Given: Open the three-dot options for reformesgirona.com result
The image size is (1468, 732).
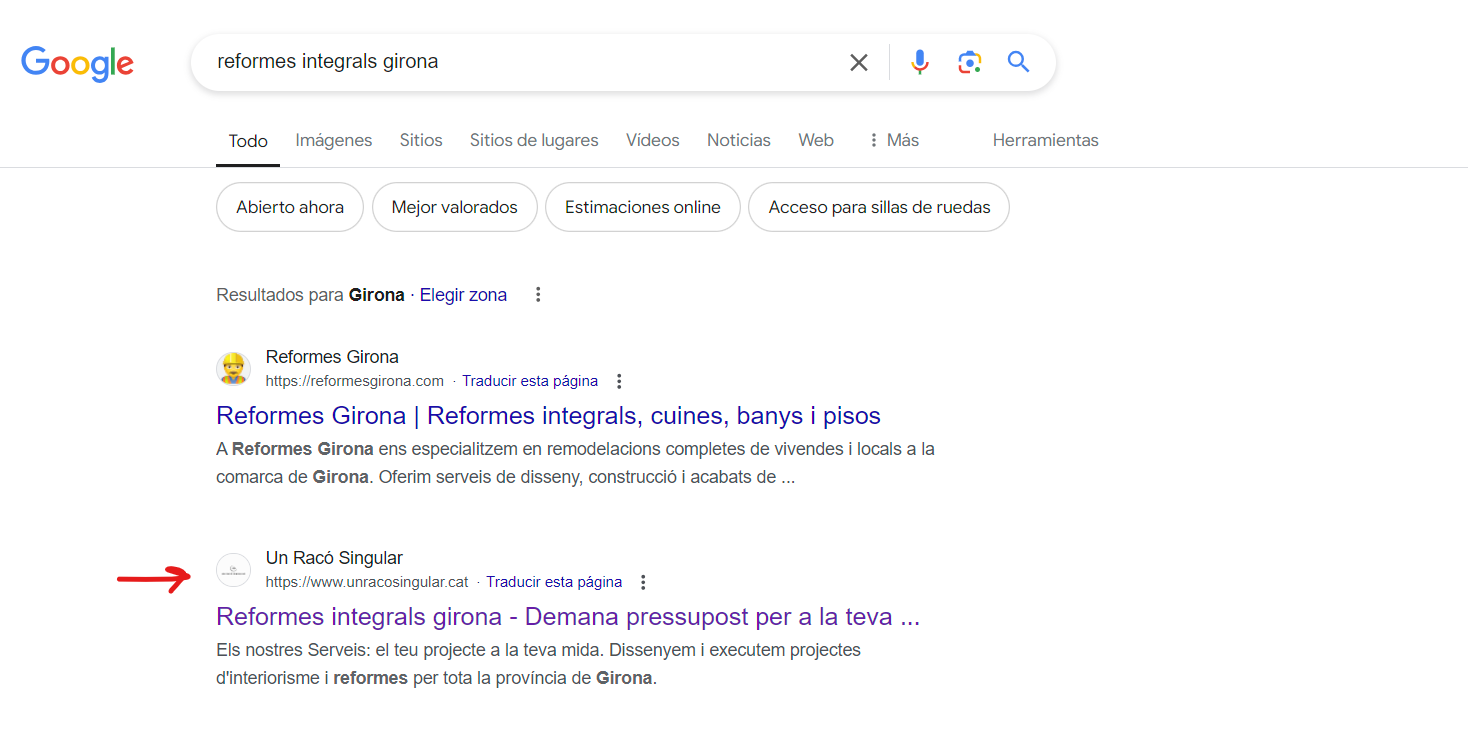Looking at the screenshot, I should click(x=619, y=381).
